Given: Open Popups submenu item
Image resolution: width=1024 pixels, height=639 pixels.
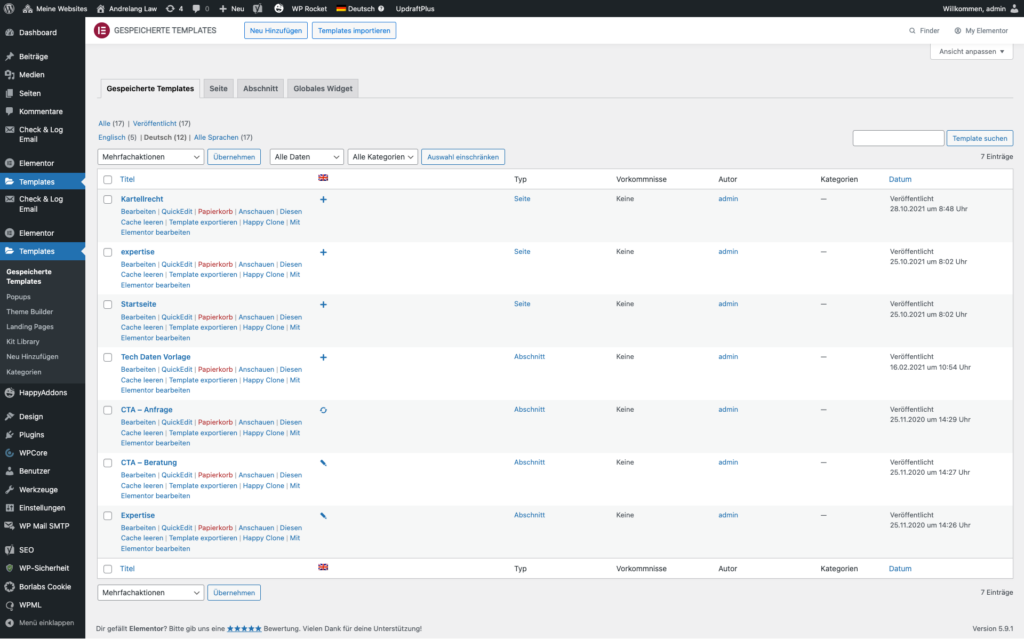Looking at the screenshot, I should click(x=18, y=297).
